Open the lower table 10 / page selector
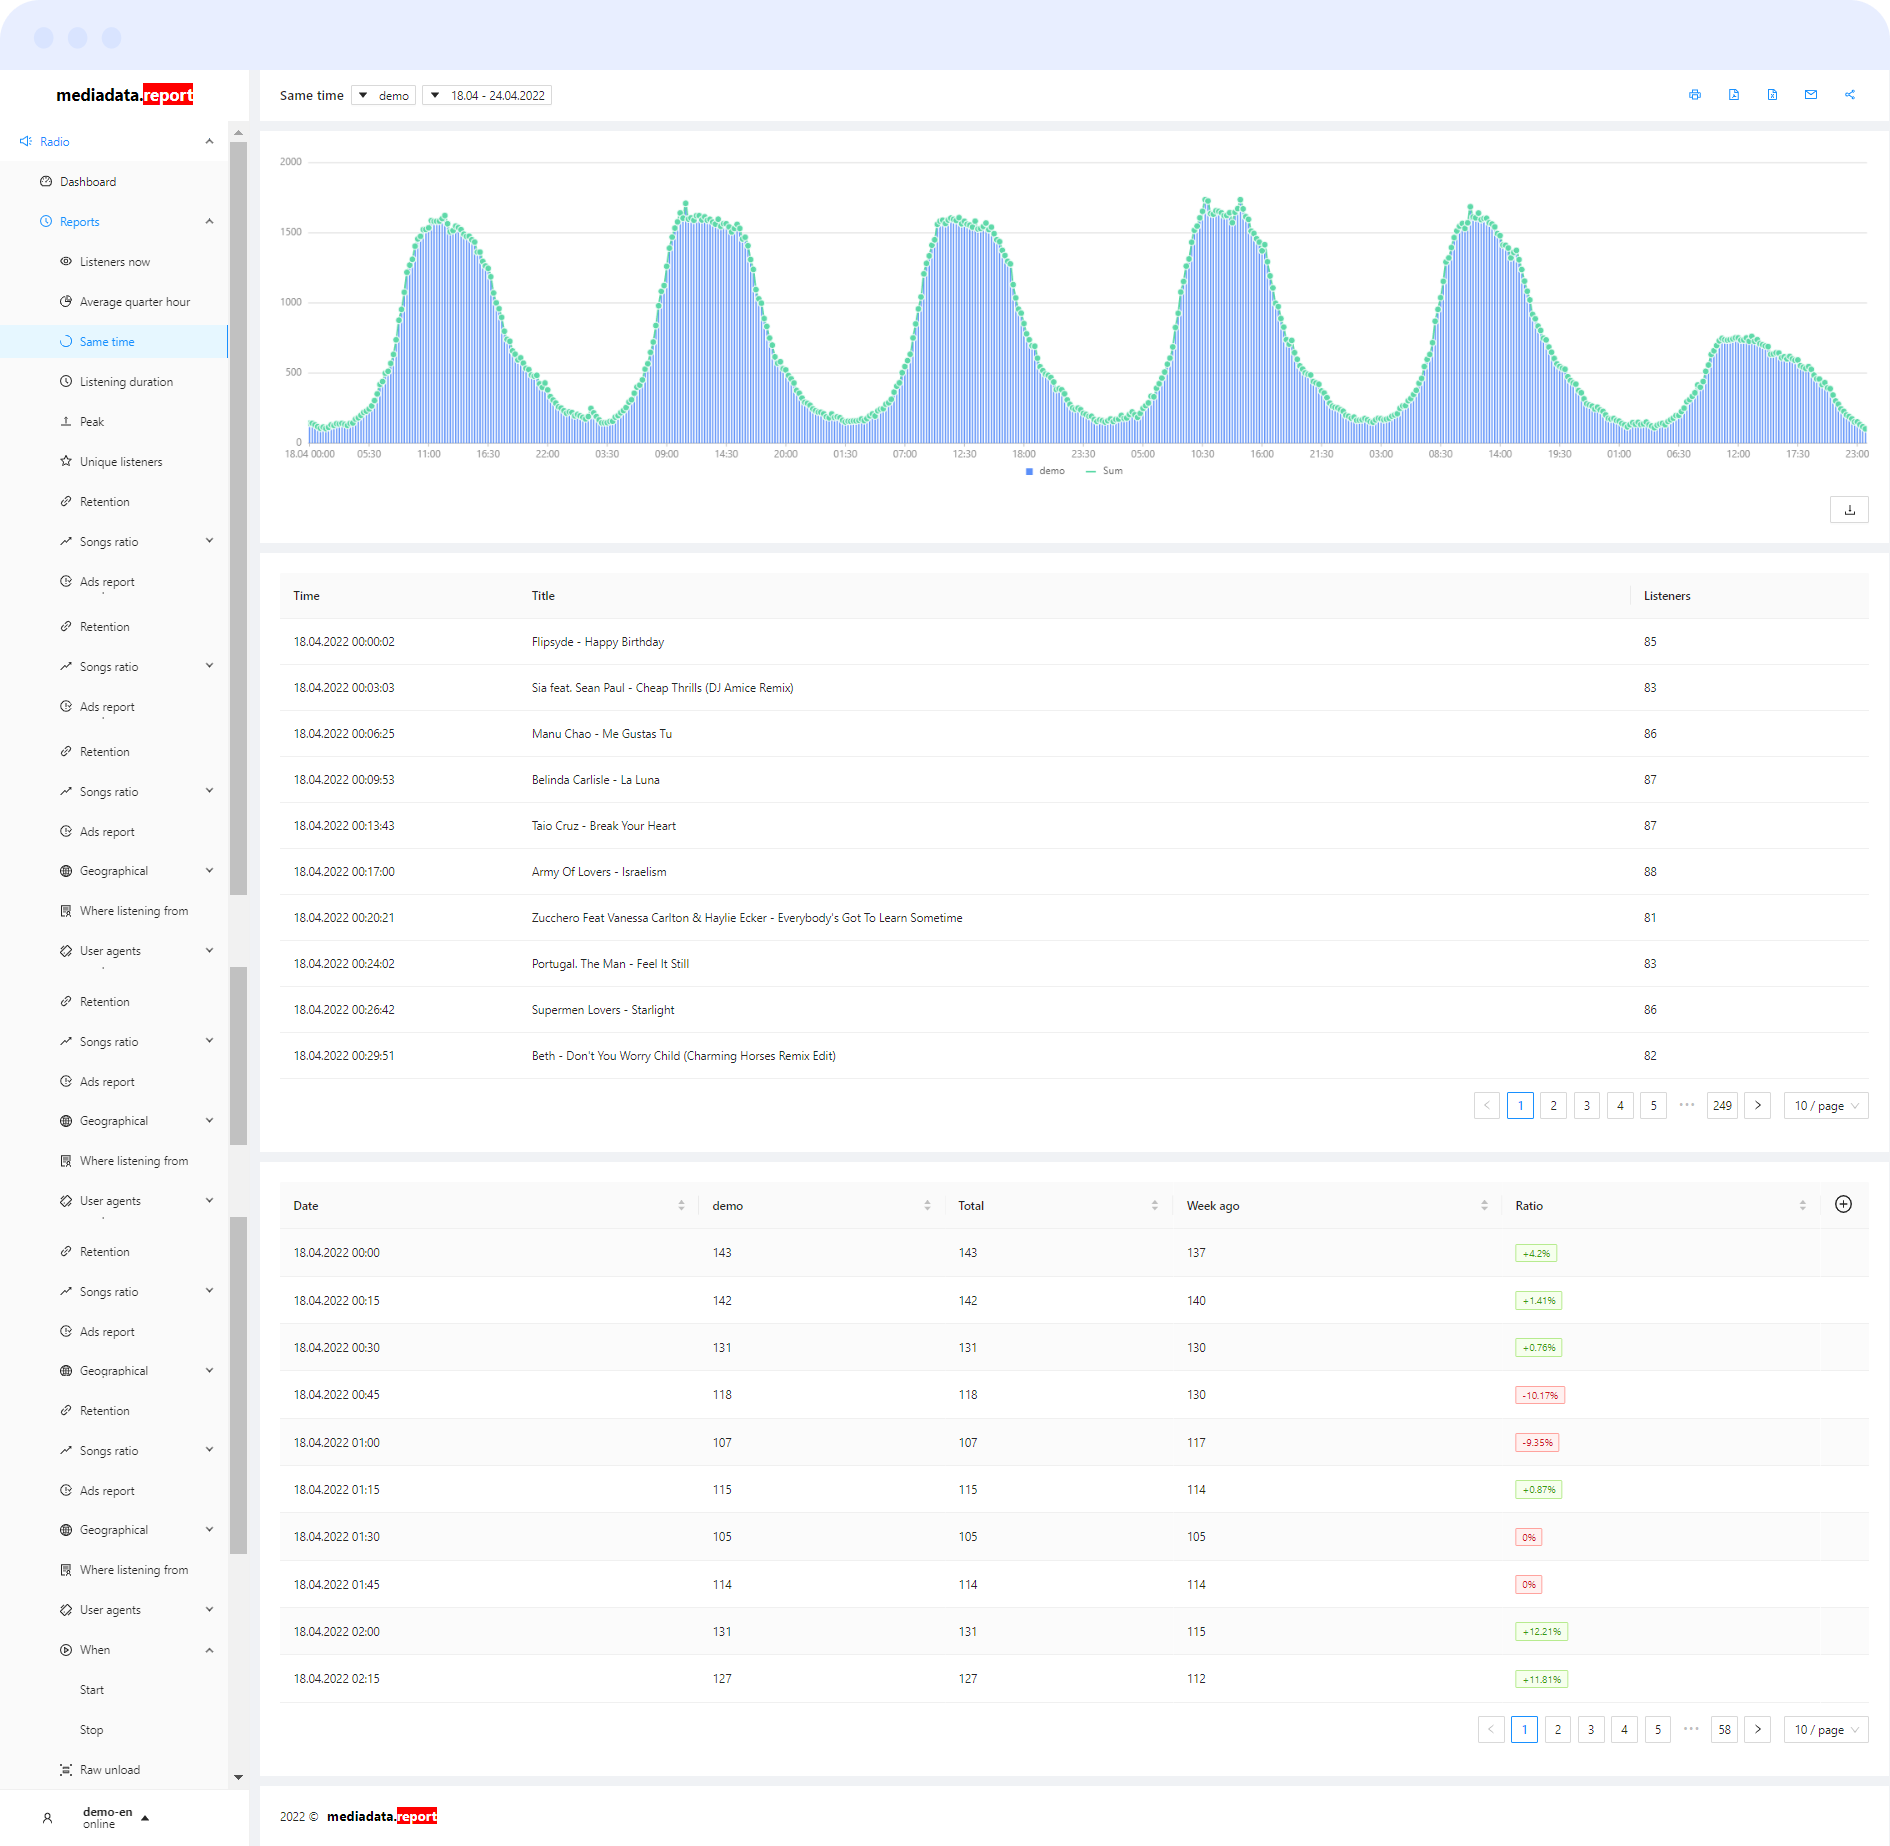The height and width of the screenshot is (1846, 1890). (x=1826, y=1729)
